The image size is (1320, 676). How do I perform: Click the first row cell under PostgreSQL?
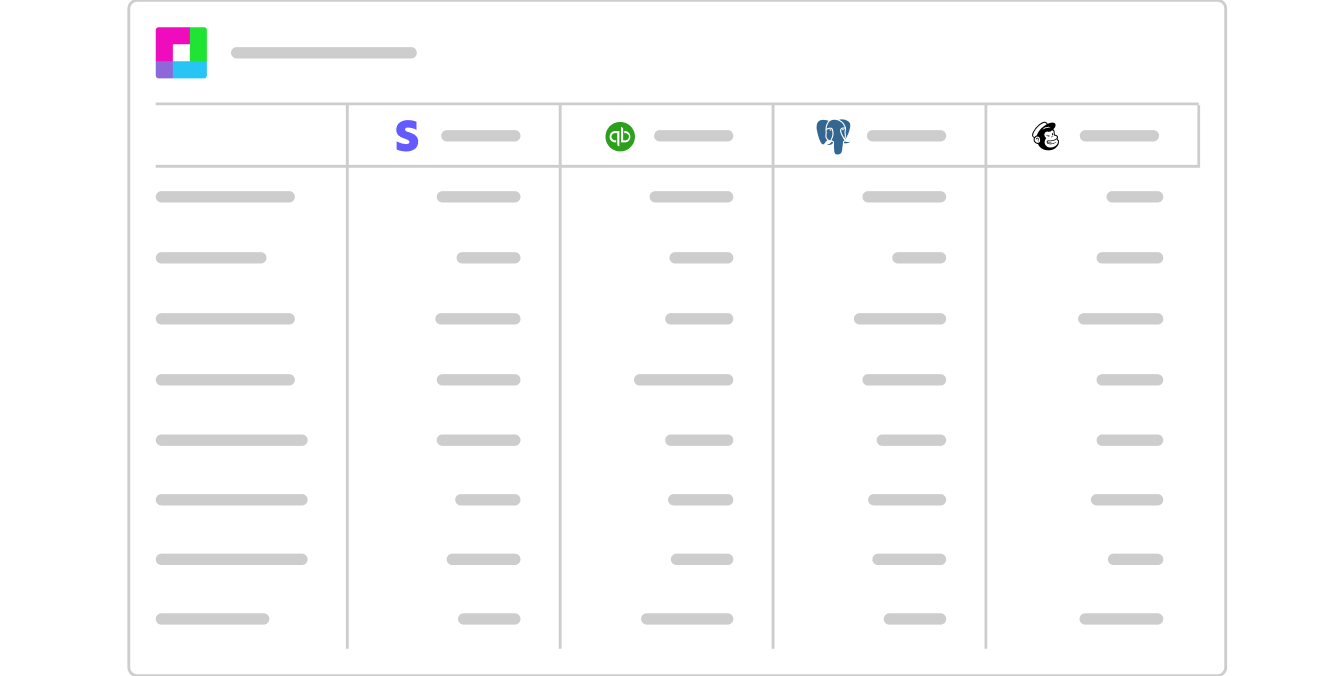tap(905, 197)
